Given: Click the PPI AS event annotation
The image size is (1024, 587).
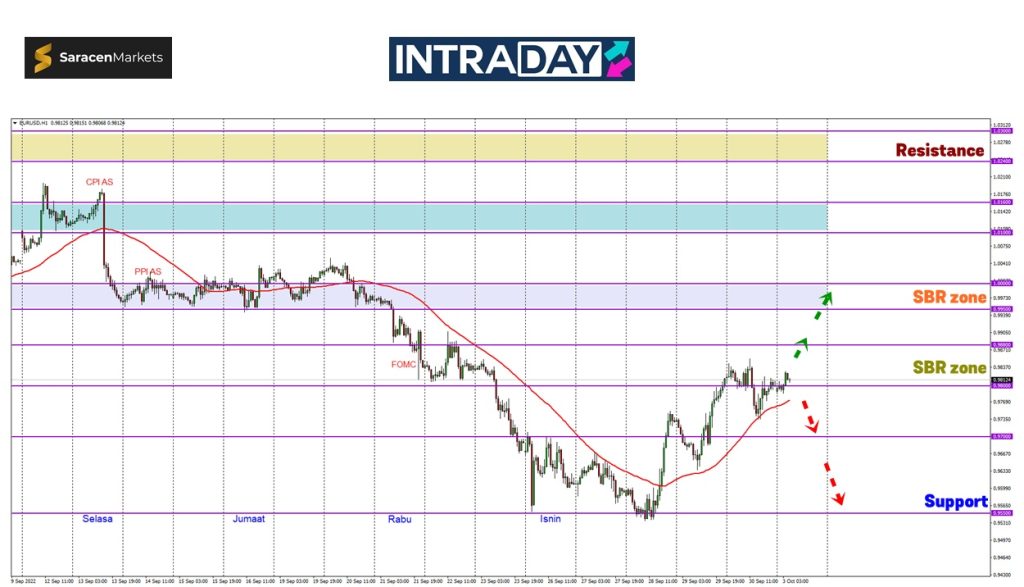Looking at the screenshot, I should (x=149, y=272).
